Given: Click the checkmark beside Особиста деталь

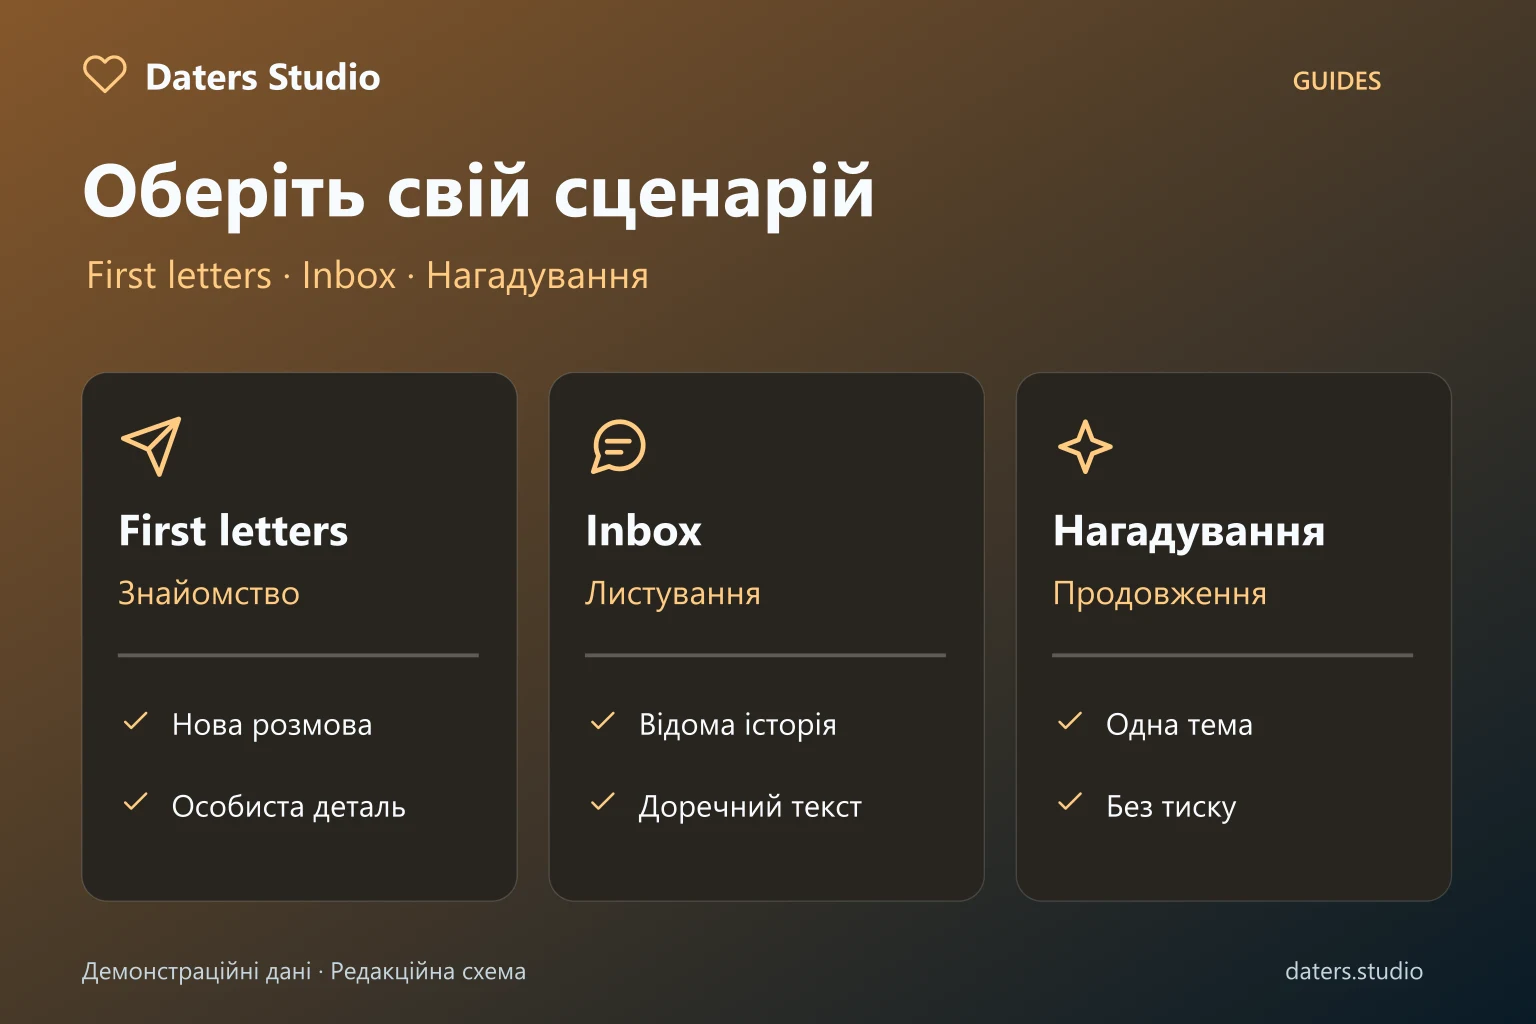Looking at the screenshot, I should (x=135, y=803).
